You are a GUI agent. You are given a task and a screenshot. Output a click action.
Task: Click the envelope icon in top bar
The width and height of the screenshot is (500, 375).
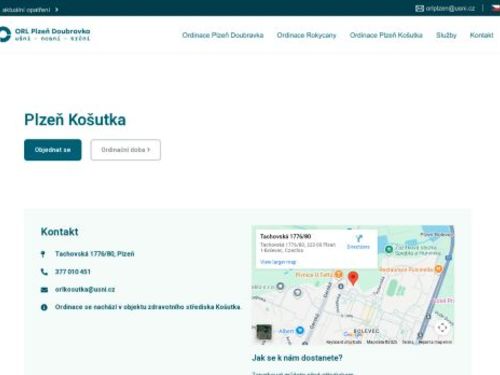(x=419, y=8)
